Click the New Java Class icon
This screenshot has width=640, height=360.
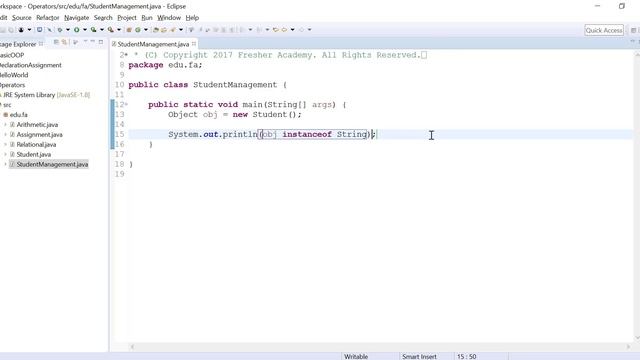138,30
